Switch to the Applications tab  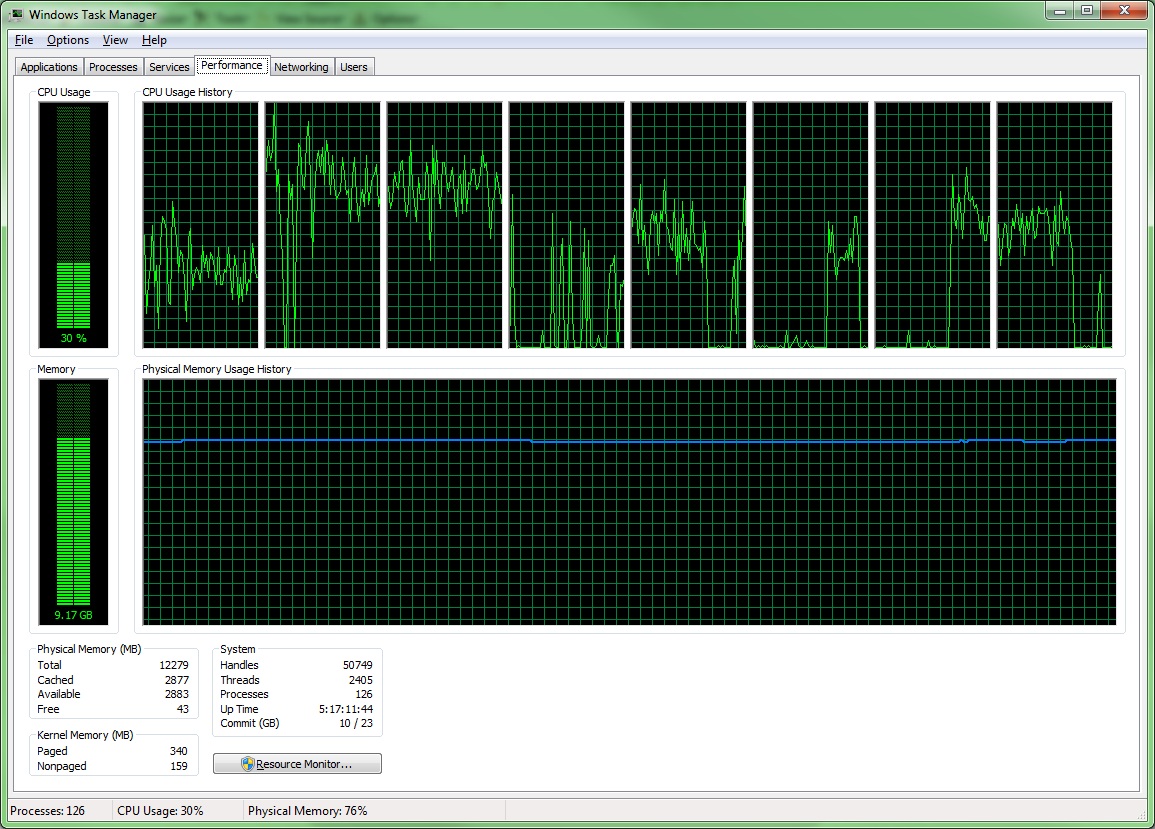click(x=49, y=67)
